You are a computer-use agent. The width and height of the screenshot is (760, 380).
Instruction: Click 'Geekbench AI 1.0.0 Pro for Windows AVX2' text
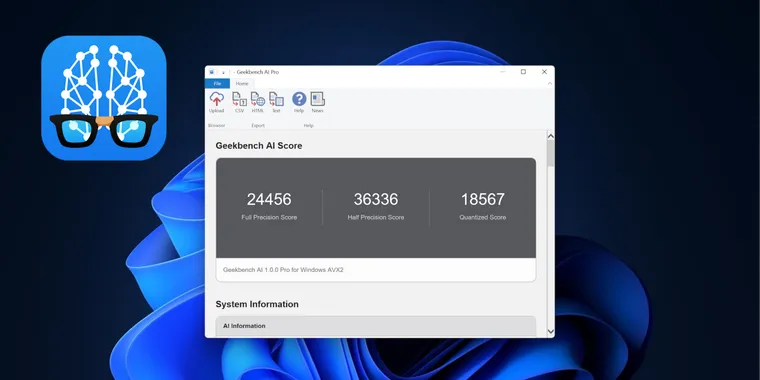tap(283, 269)
